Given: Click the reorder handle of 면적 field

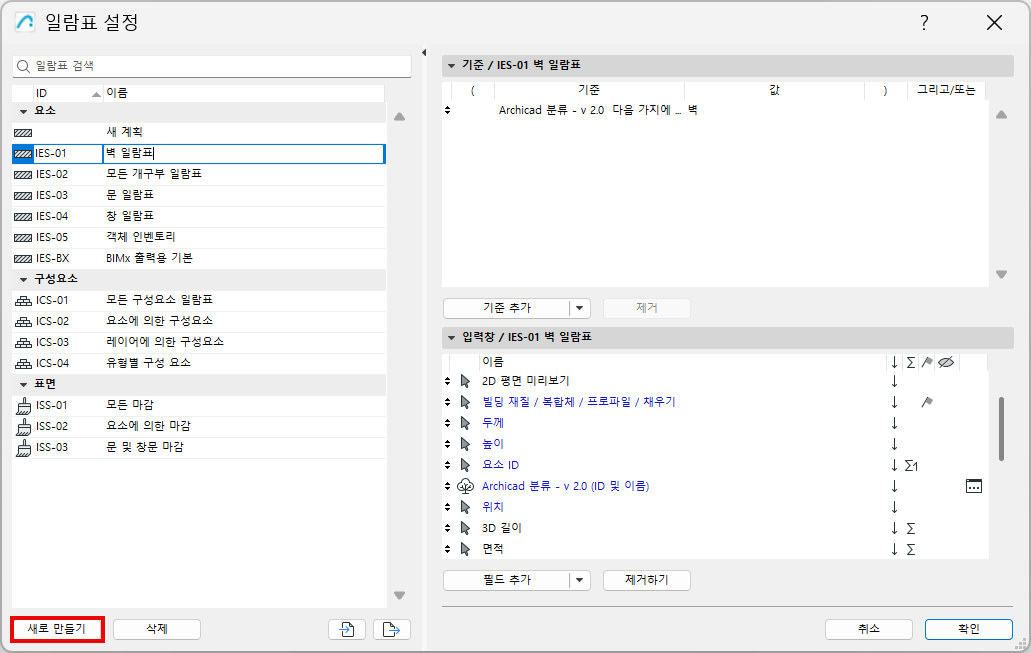Looking at the screenshot, I should [448, 549].
